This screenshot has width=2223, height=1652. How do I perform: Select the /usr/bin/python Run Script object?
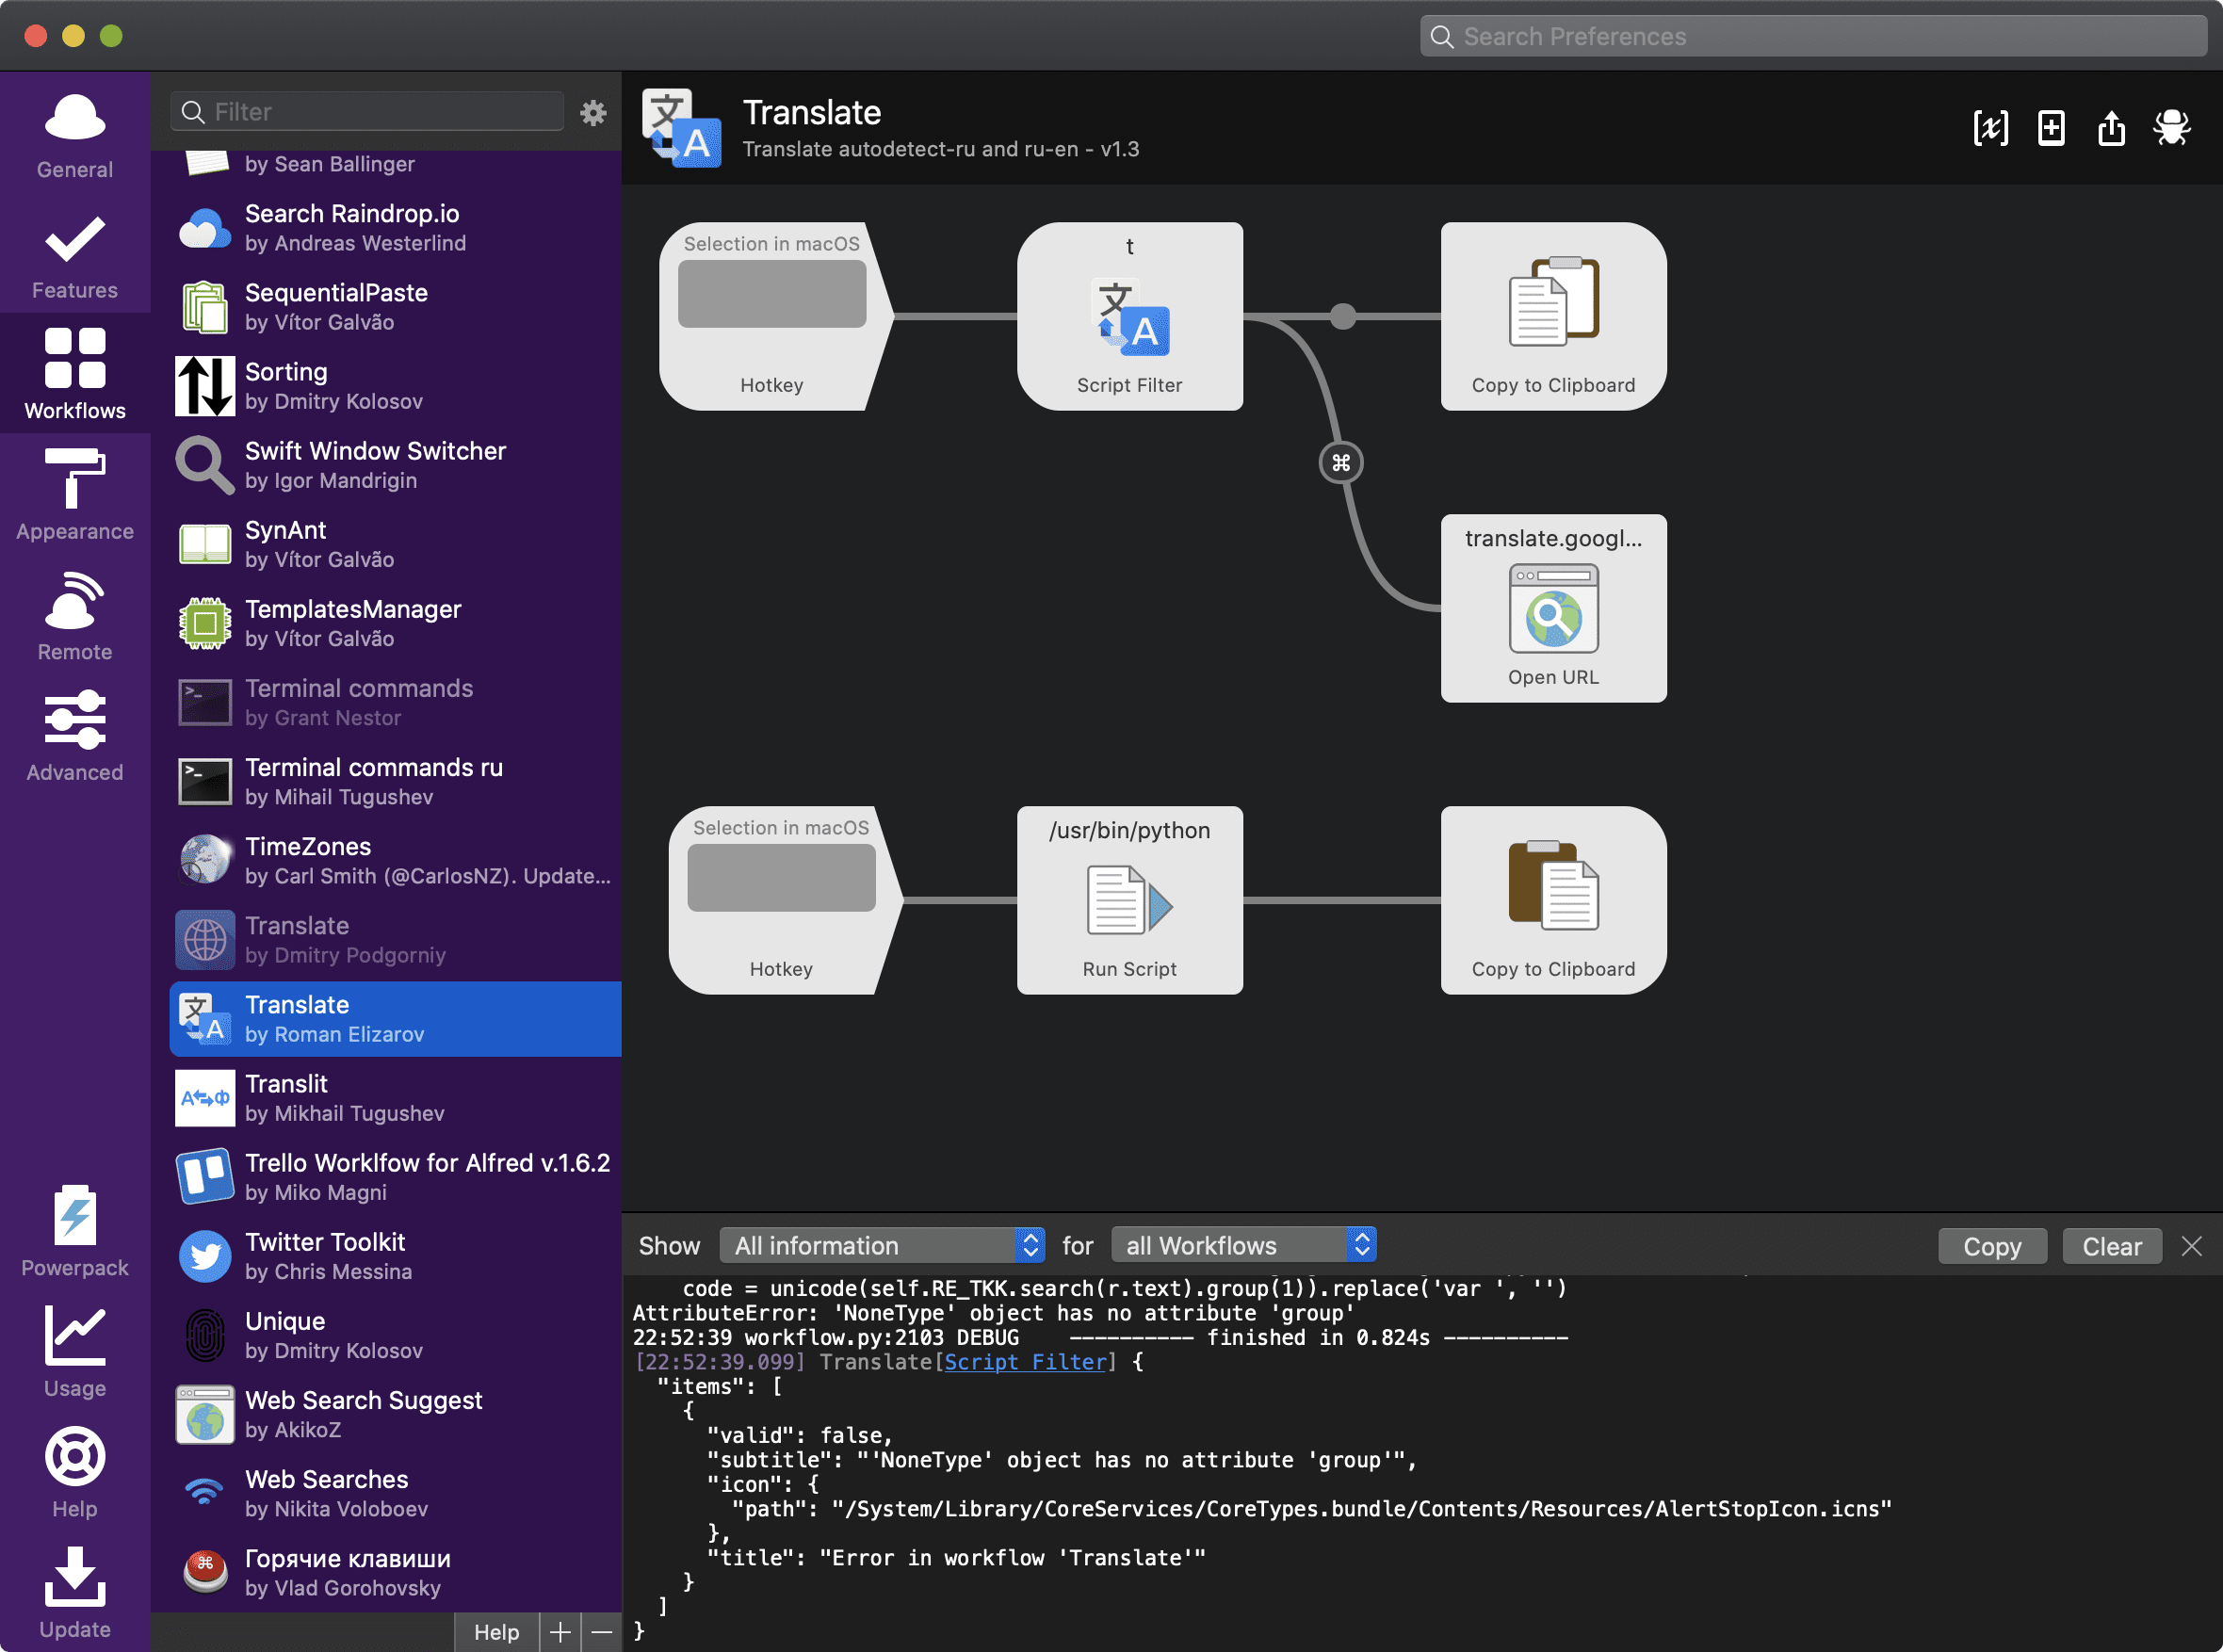pos(1129,900)
